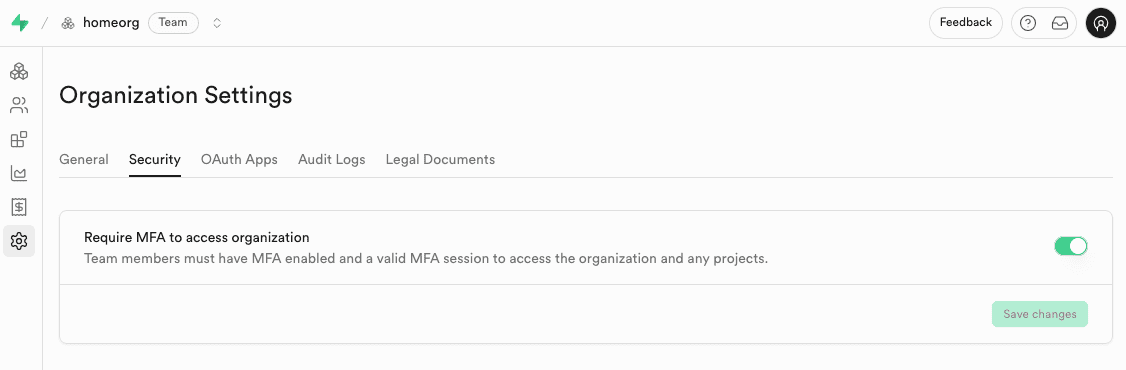Viewport: 1126px width, 370px height.
Task: Switch to the General tab
Action: [x=83, y=159]
